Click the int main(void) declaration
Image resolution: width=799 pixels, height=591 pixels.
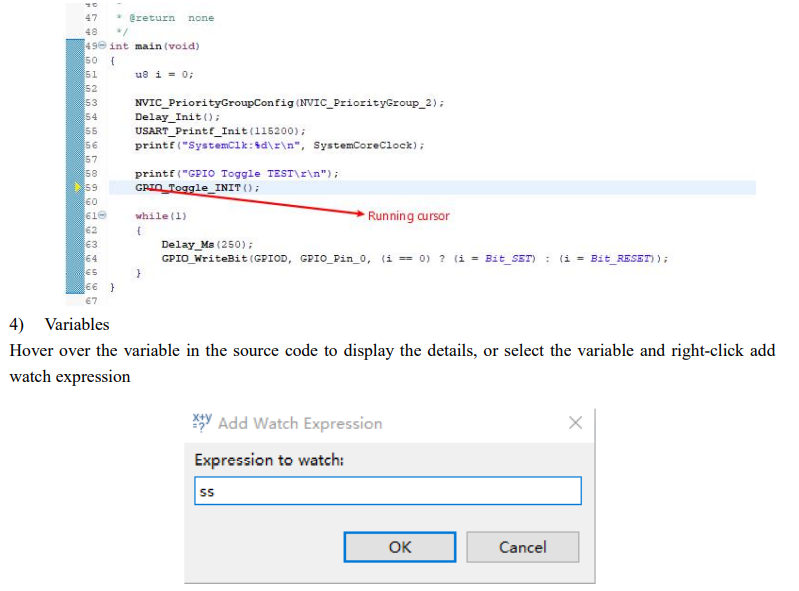(x=154, y=46)
